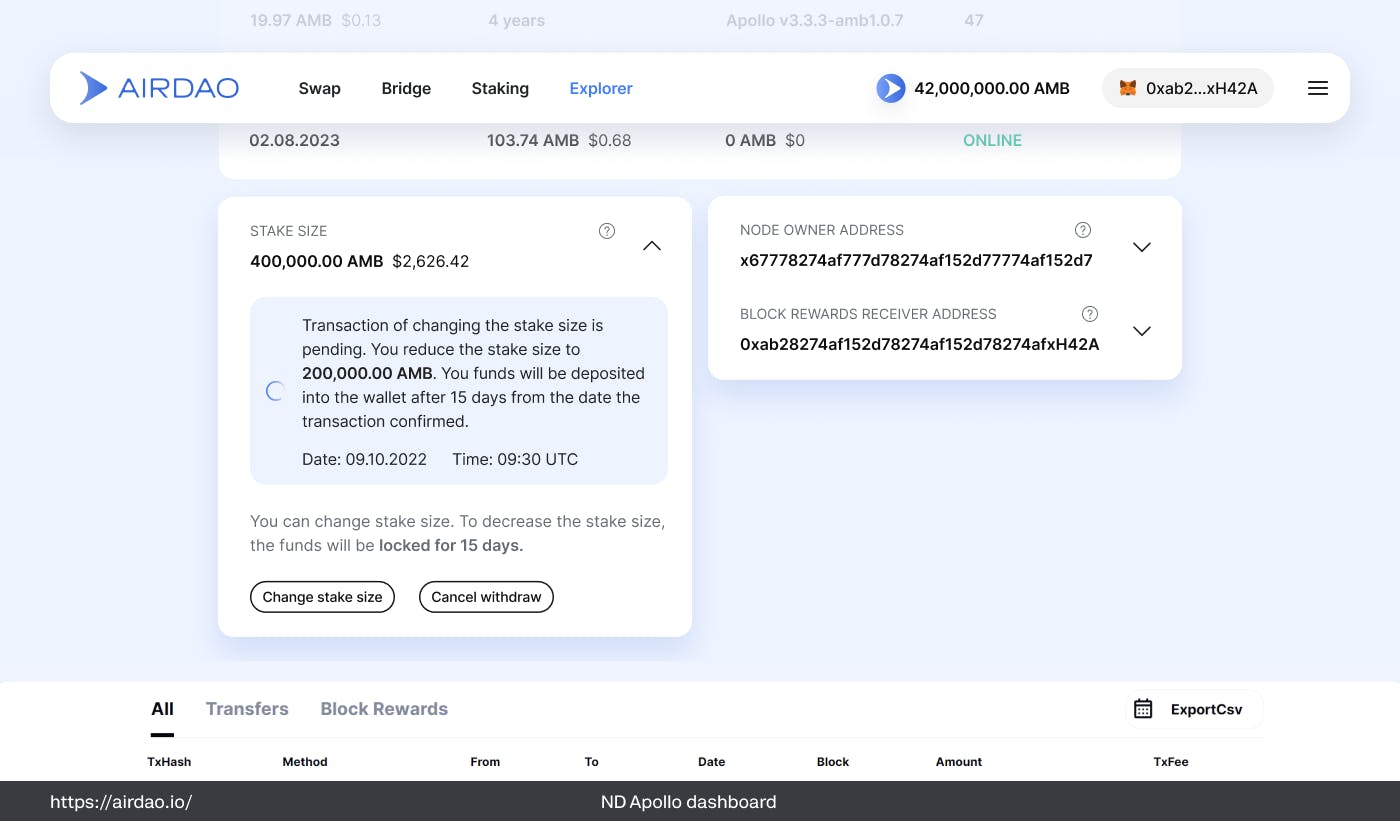Click the Block Rewards Receiver help icon
The image size is (1400, 821).
click(1090, 314)
